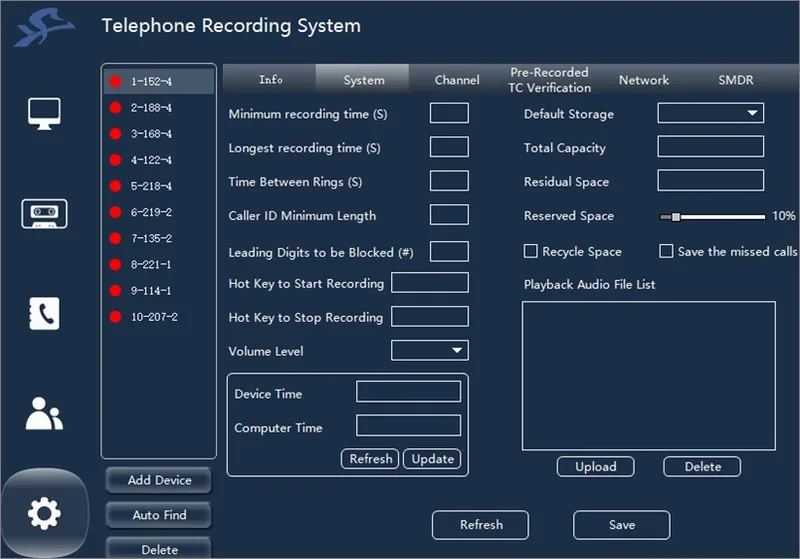Select device 7-135-2 in list
Screen dimensions: 800x559
point(159,238)
